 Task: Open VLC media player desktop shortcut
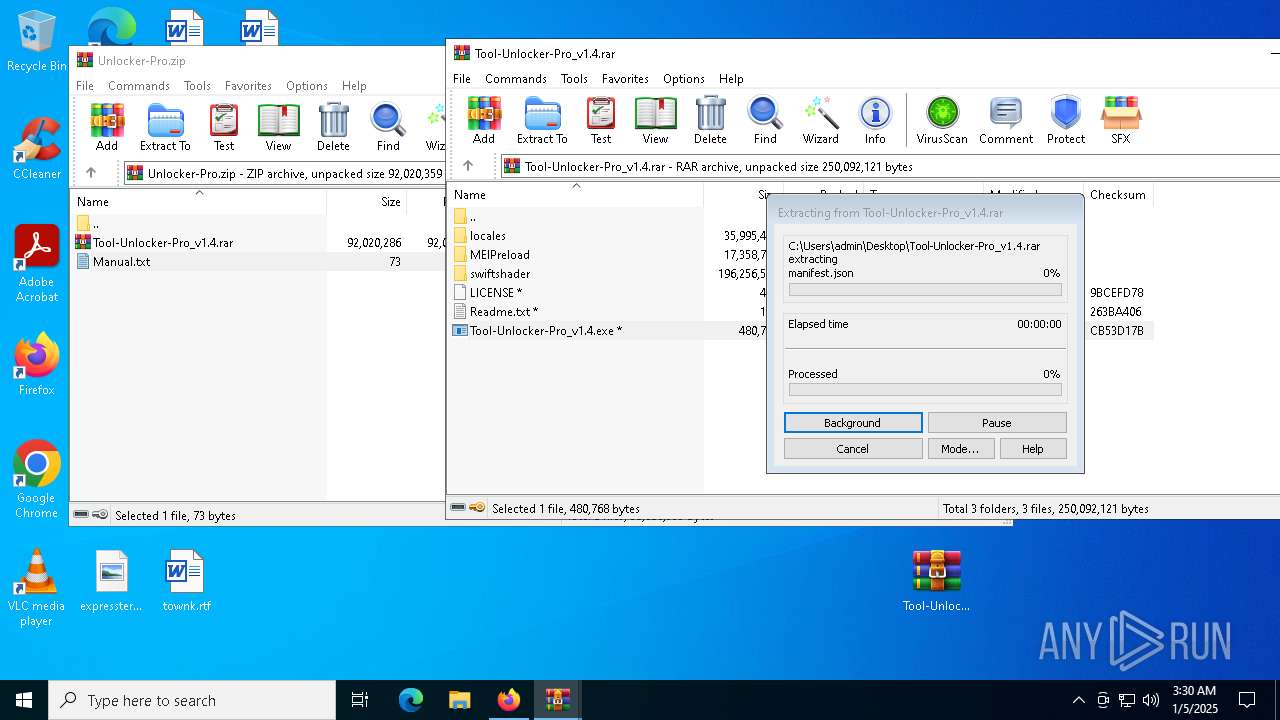(x=36, y=588)
